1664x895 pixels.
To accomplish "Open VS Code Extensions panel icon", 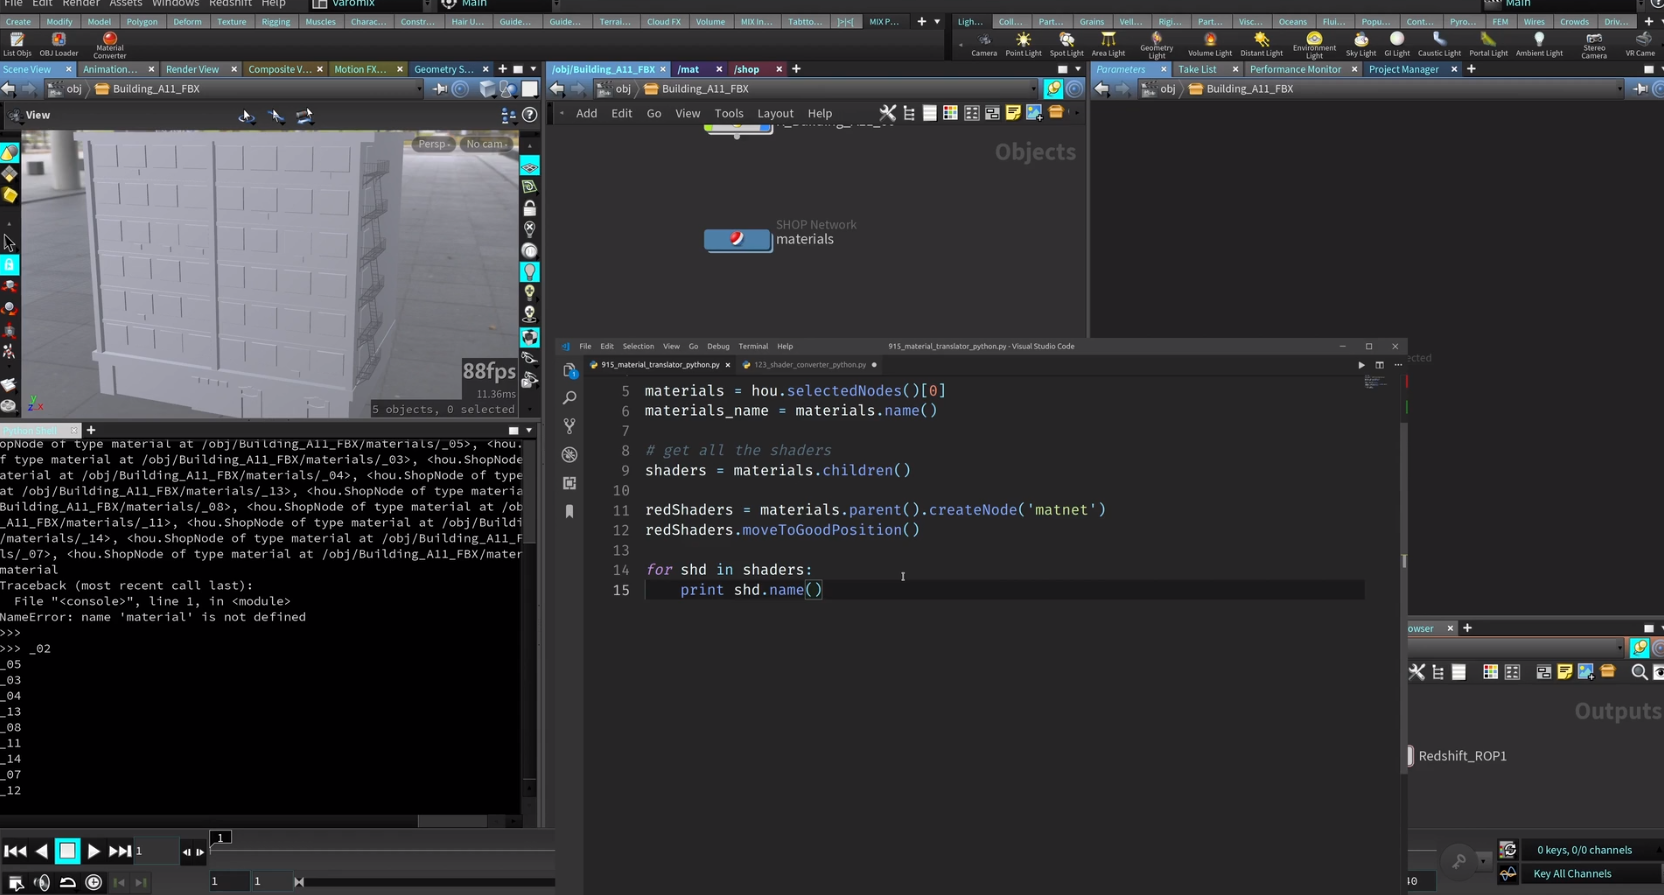I will tap(569, 483).
